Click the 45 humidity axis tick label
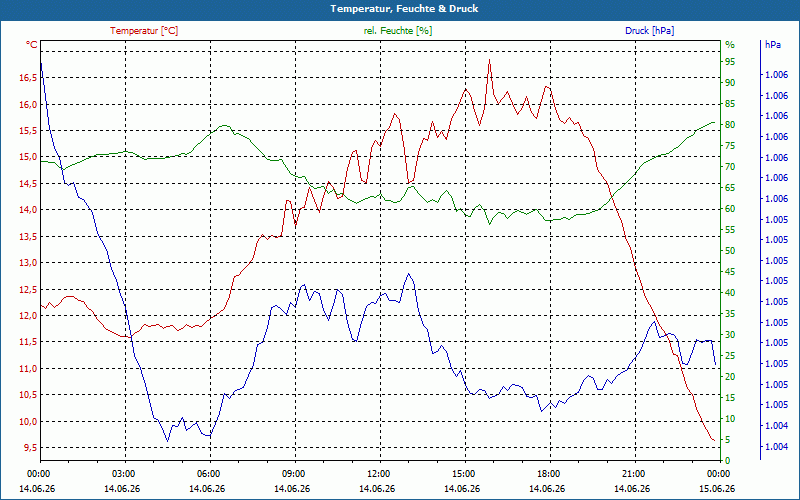Image resolution: width=800 pixels, height=500 pixels. 730,272
